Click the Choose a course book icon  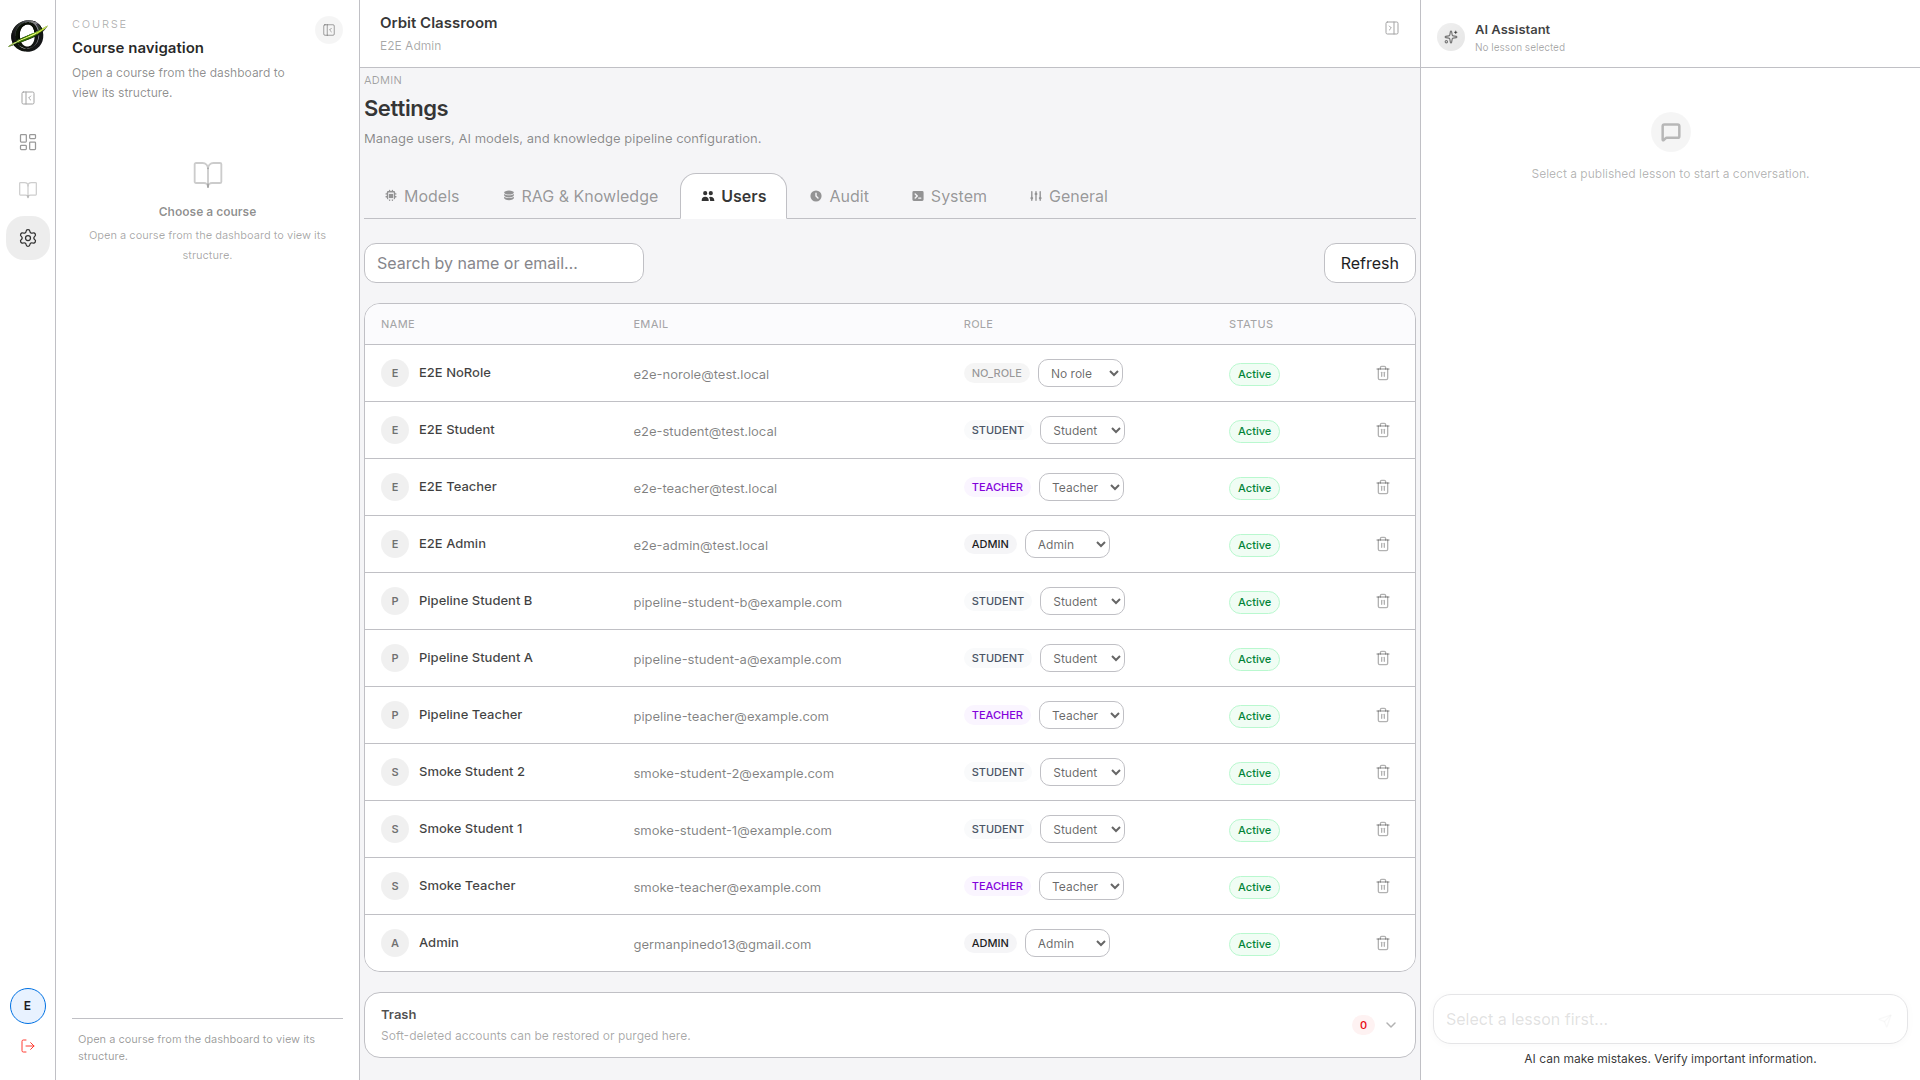click(207, 175)
